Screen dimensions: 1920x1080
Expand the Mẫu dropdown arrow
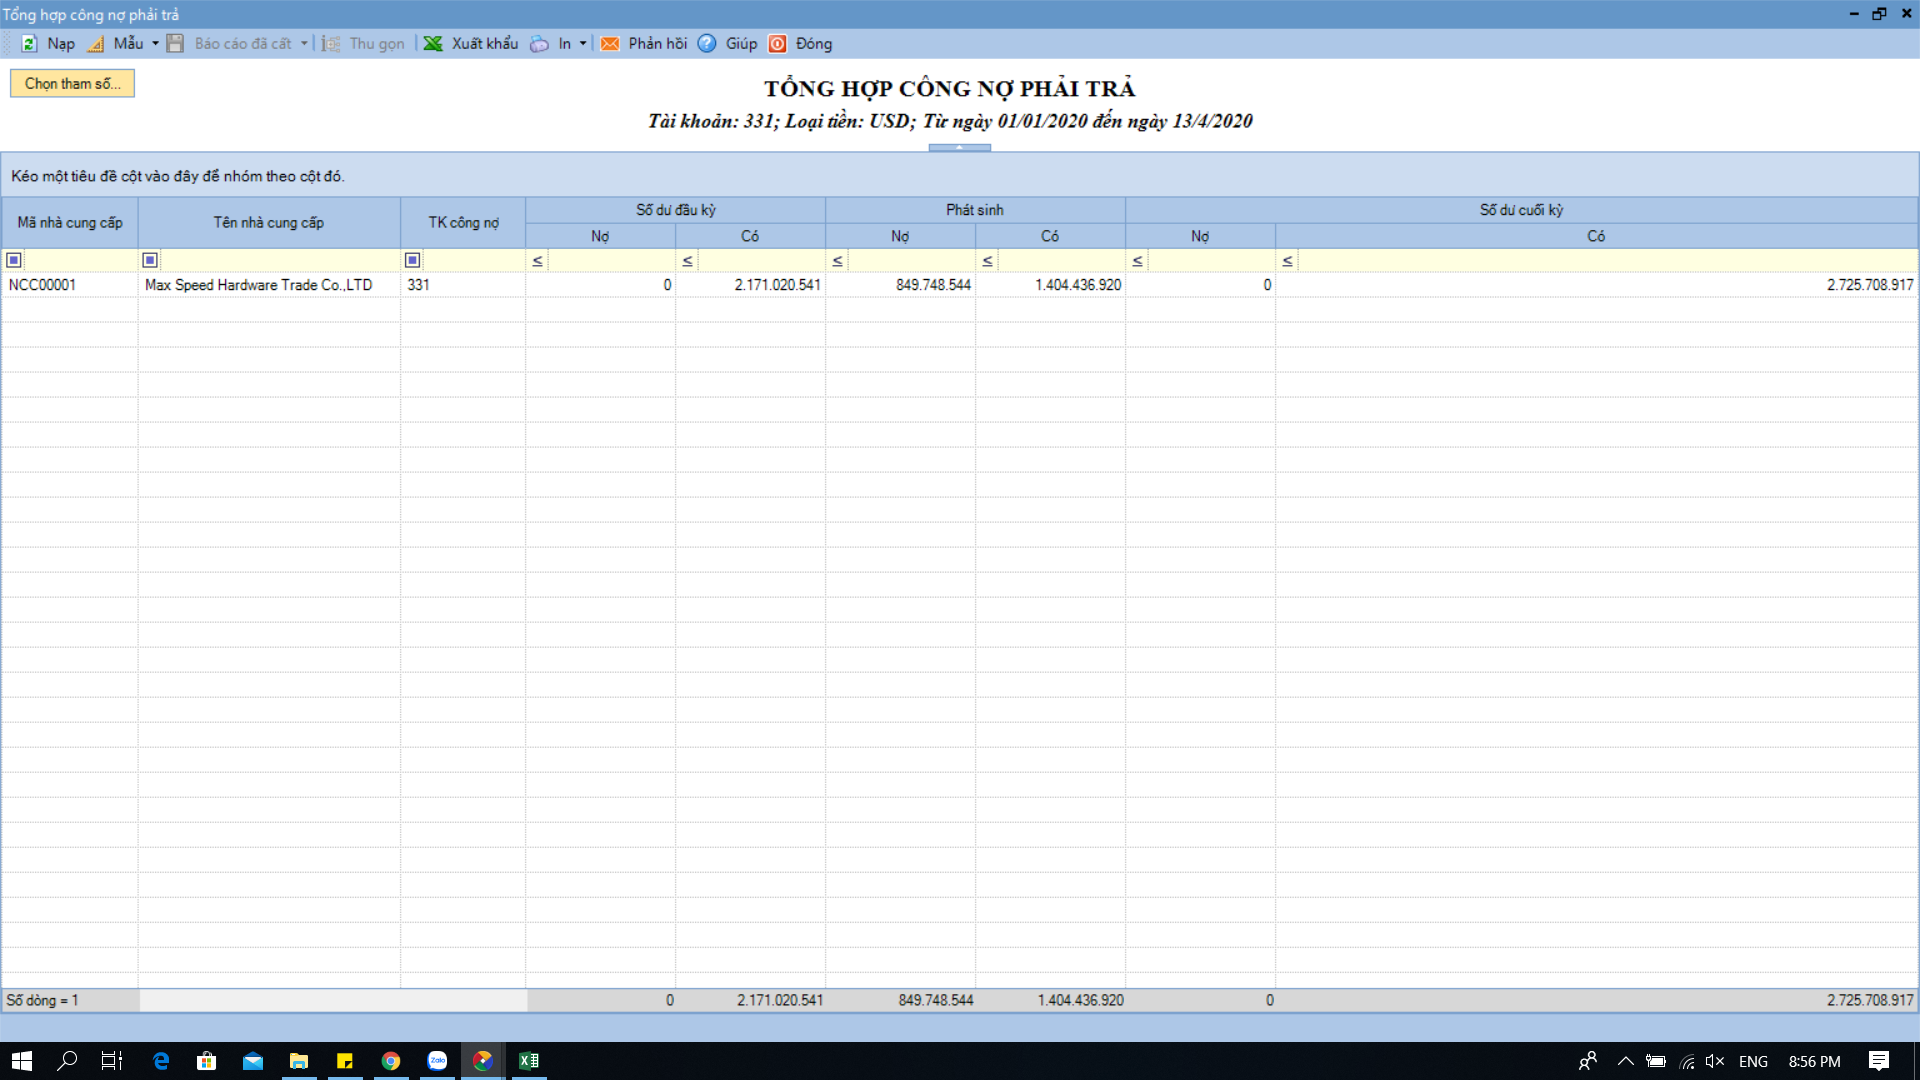pyautogui.click(x=155, y=44)
